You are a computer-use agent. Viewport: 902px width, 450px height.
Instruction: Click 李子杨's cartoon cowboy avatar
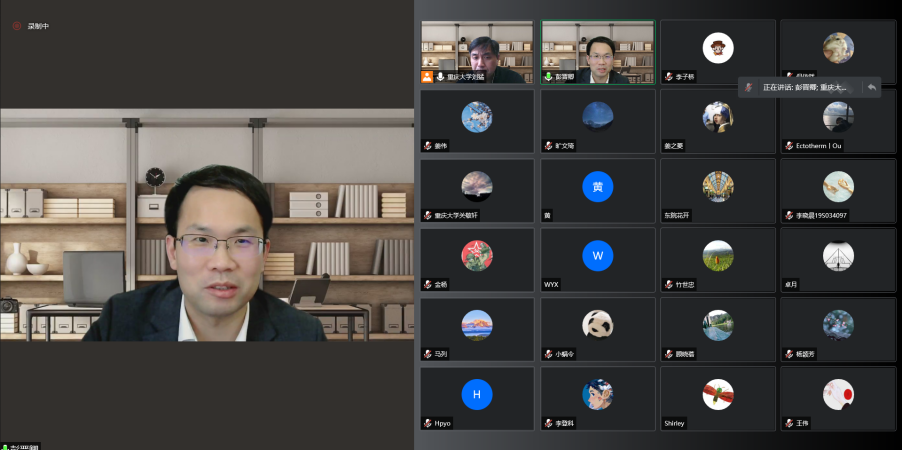[x=718, y=48]
